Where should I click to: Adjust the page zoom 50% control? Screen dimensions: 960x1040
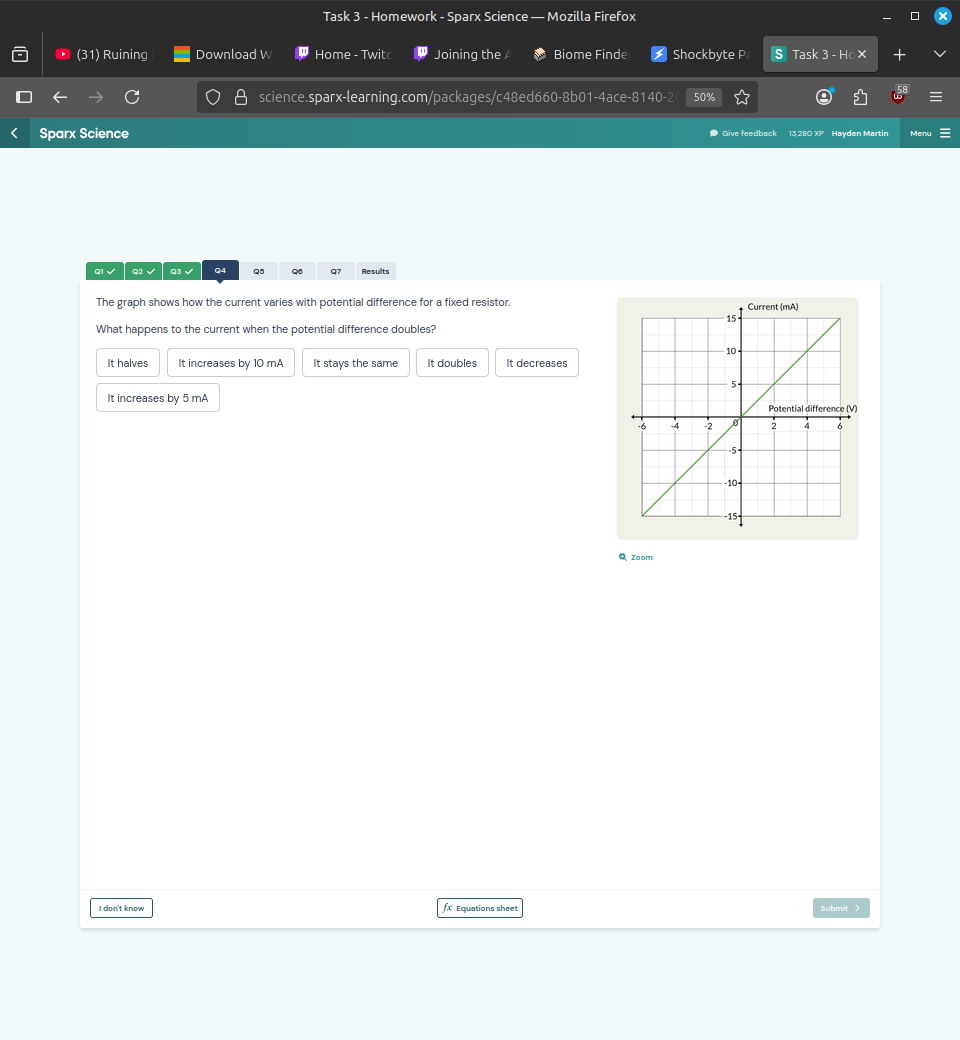pos(703,97)
